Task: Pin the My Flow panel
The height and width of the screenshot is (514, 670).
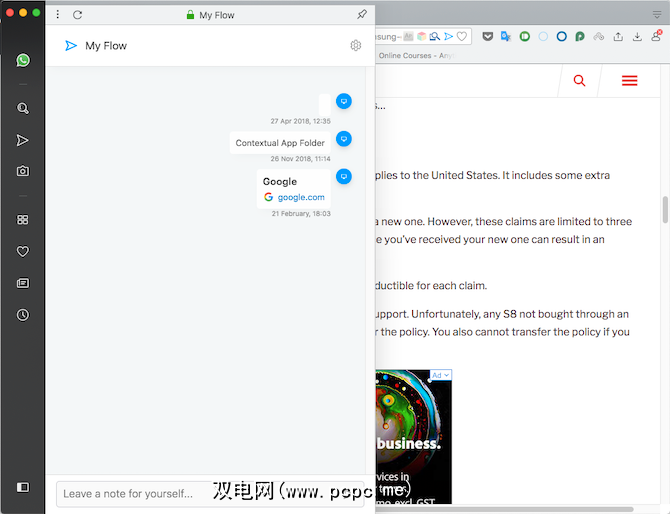Action: click(x=362, y=15)
